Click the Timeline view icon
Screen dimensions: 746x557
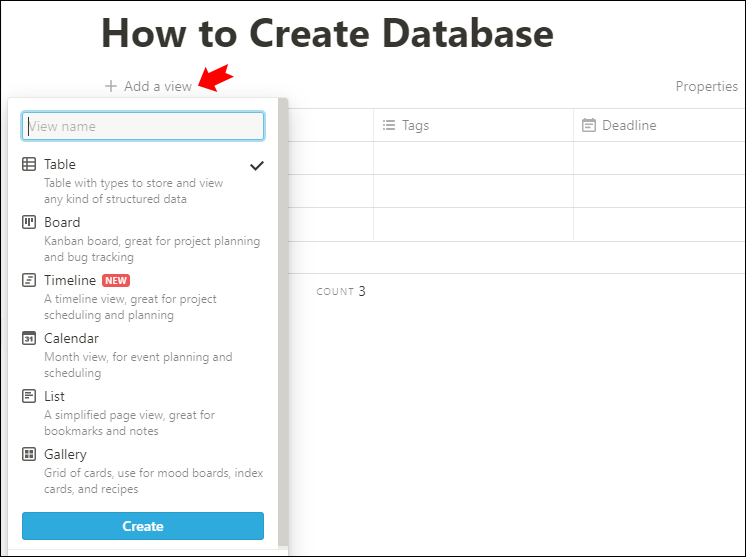(29, 280)
